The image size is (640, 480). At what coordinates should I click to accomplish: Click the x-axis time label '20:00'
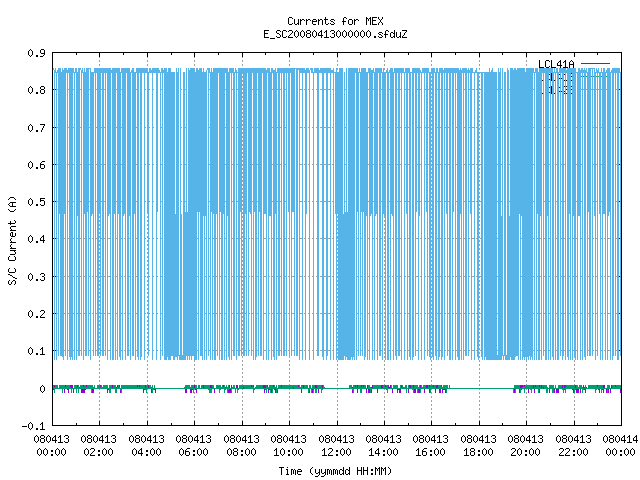pyautogui.click(x=526, y=452)
